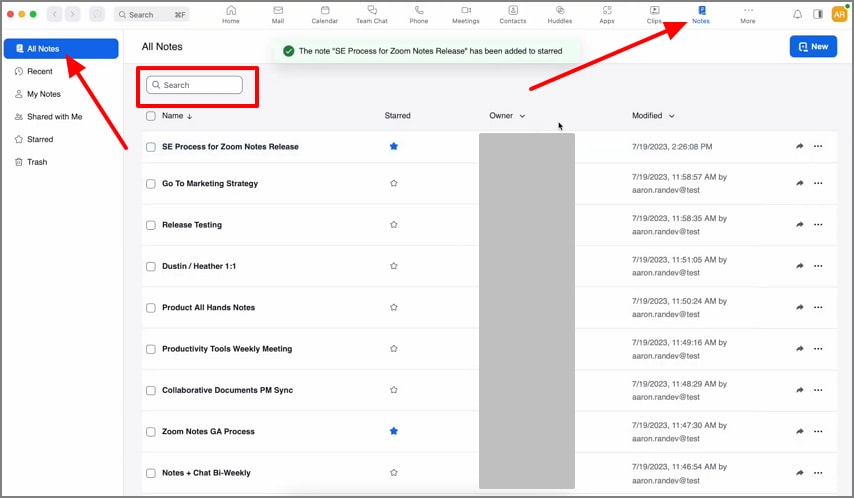The width and height of the screenshot is (854, 498).
Task: Open the Collaborative Documents PM Sync note
Action: pos(227,390)
